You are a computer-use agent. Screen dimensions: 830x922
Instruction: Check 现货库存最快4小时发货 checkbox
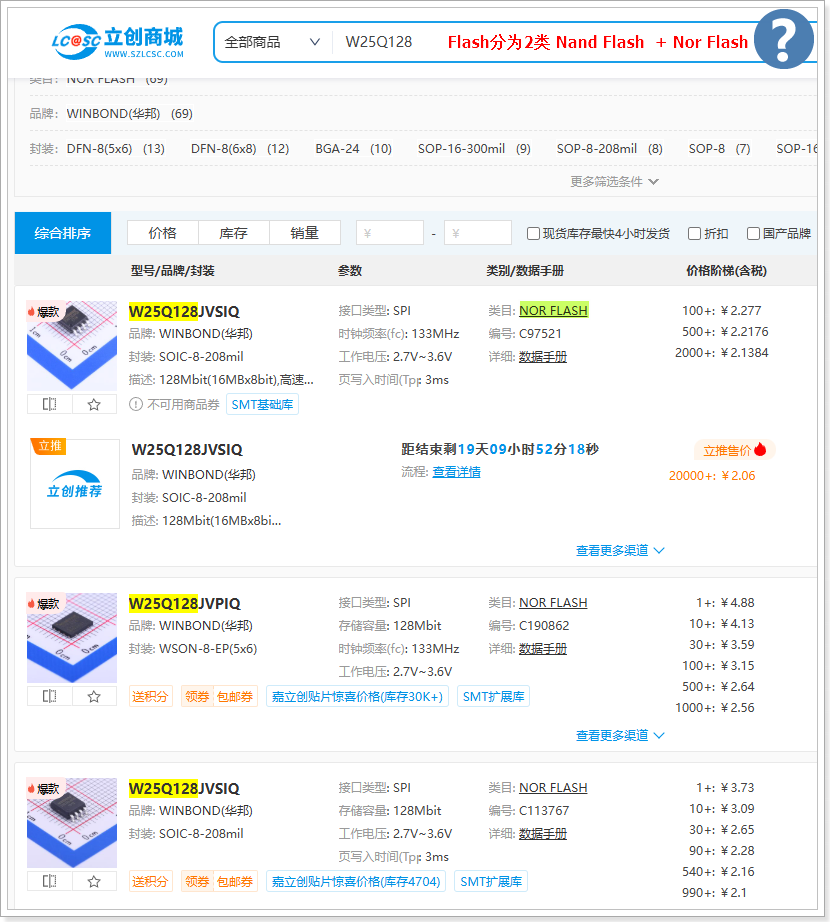tap(534, 233)
